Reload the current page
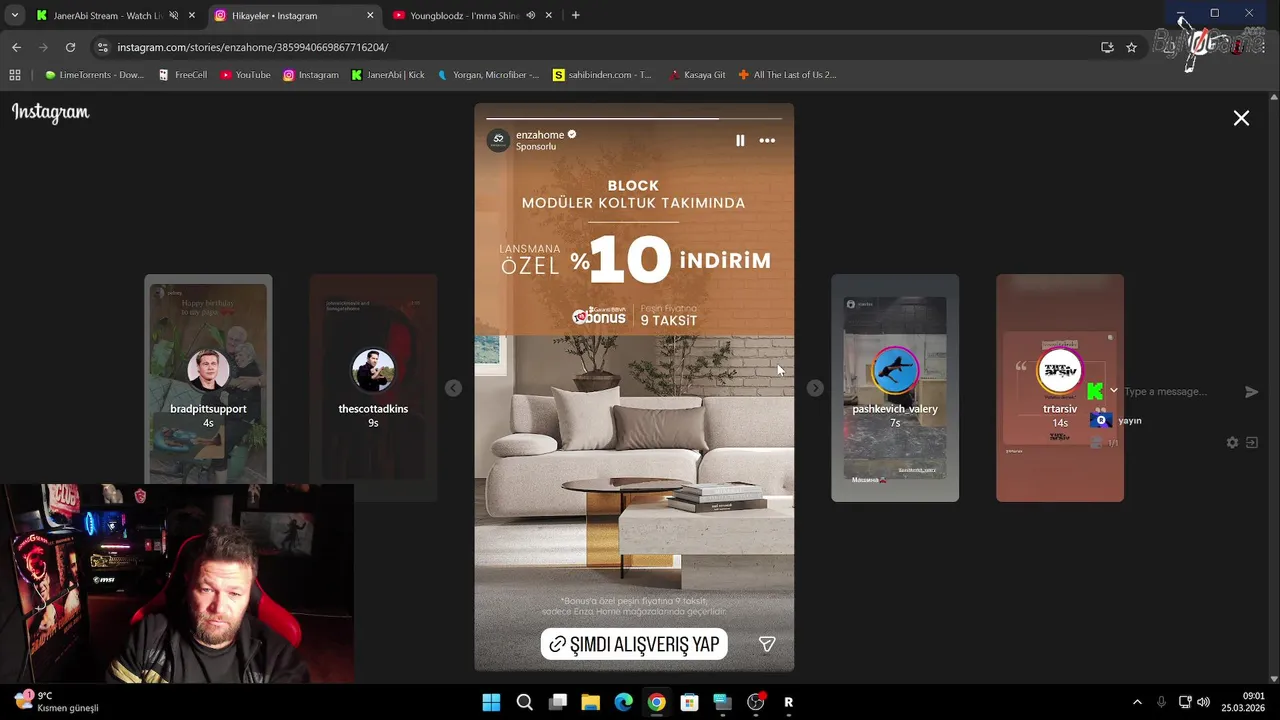Screen dimensions: 1280x720 (x=70, y=47)
